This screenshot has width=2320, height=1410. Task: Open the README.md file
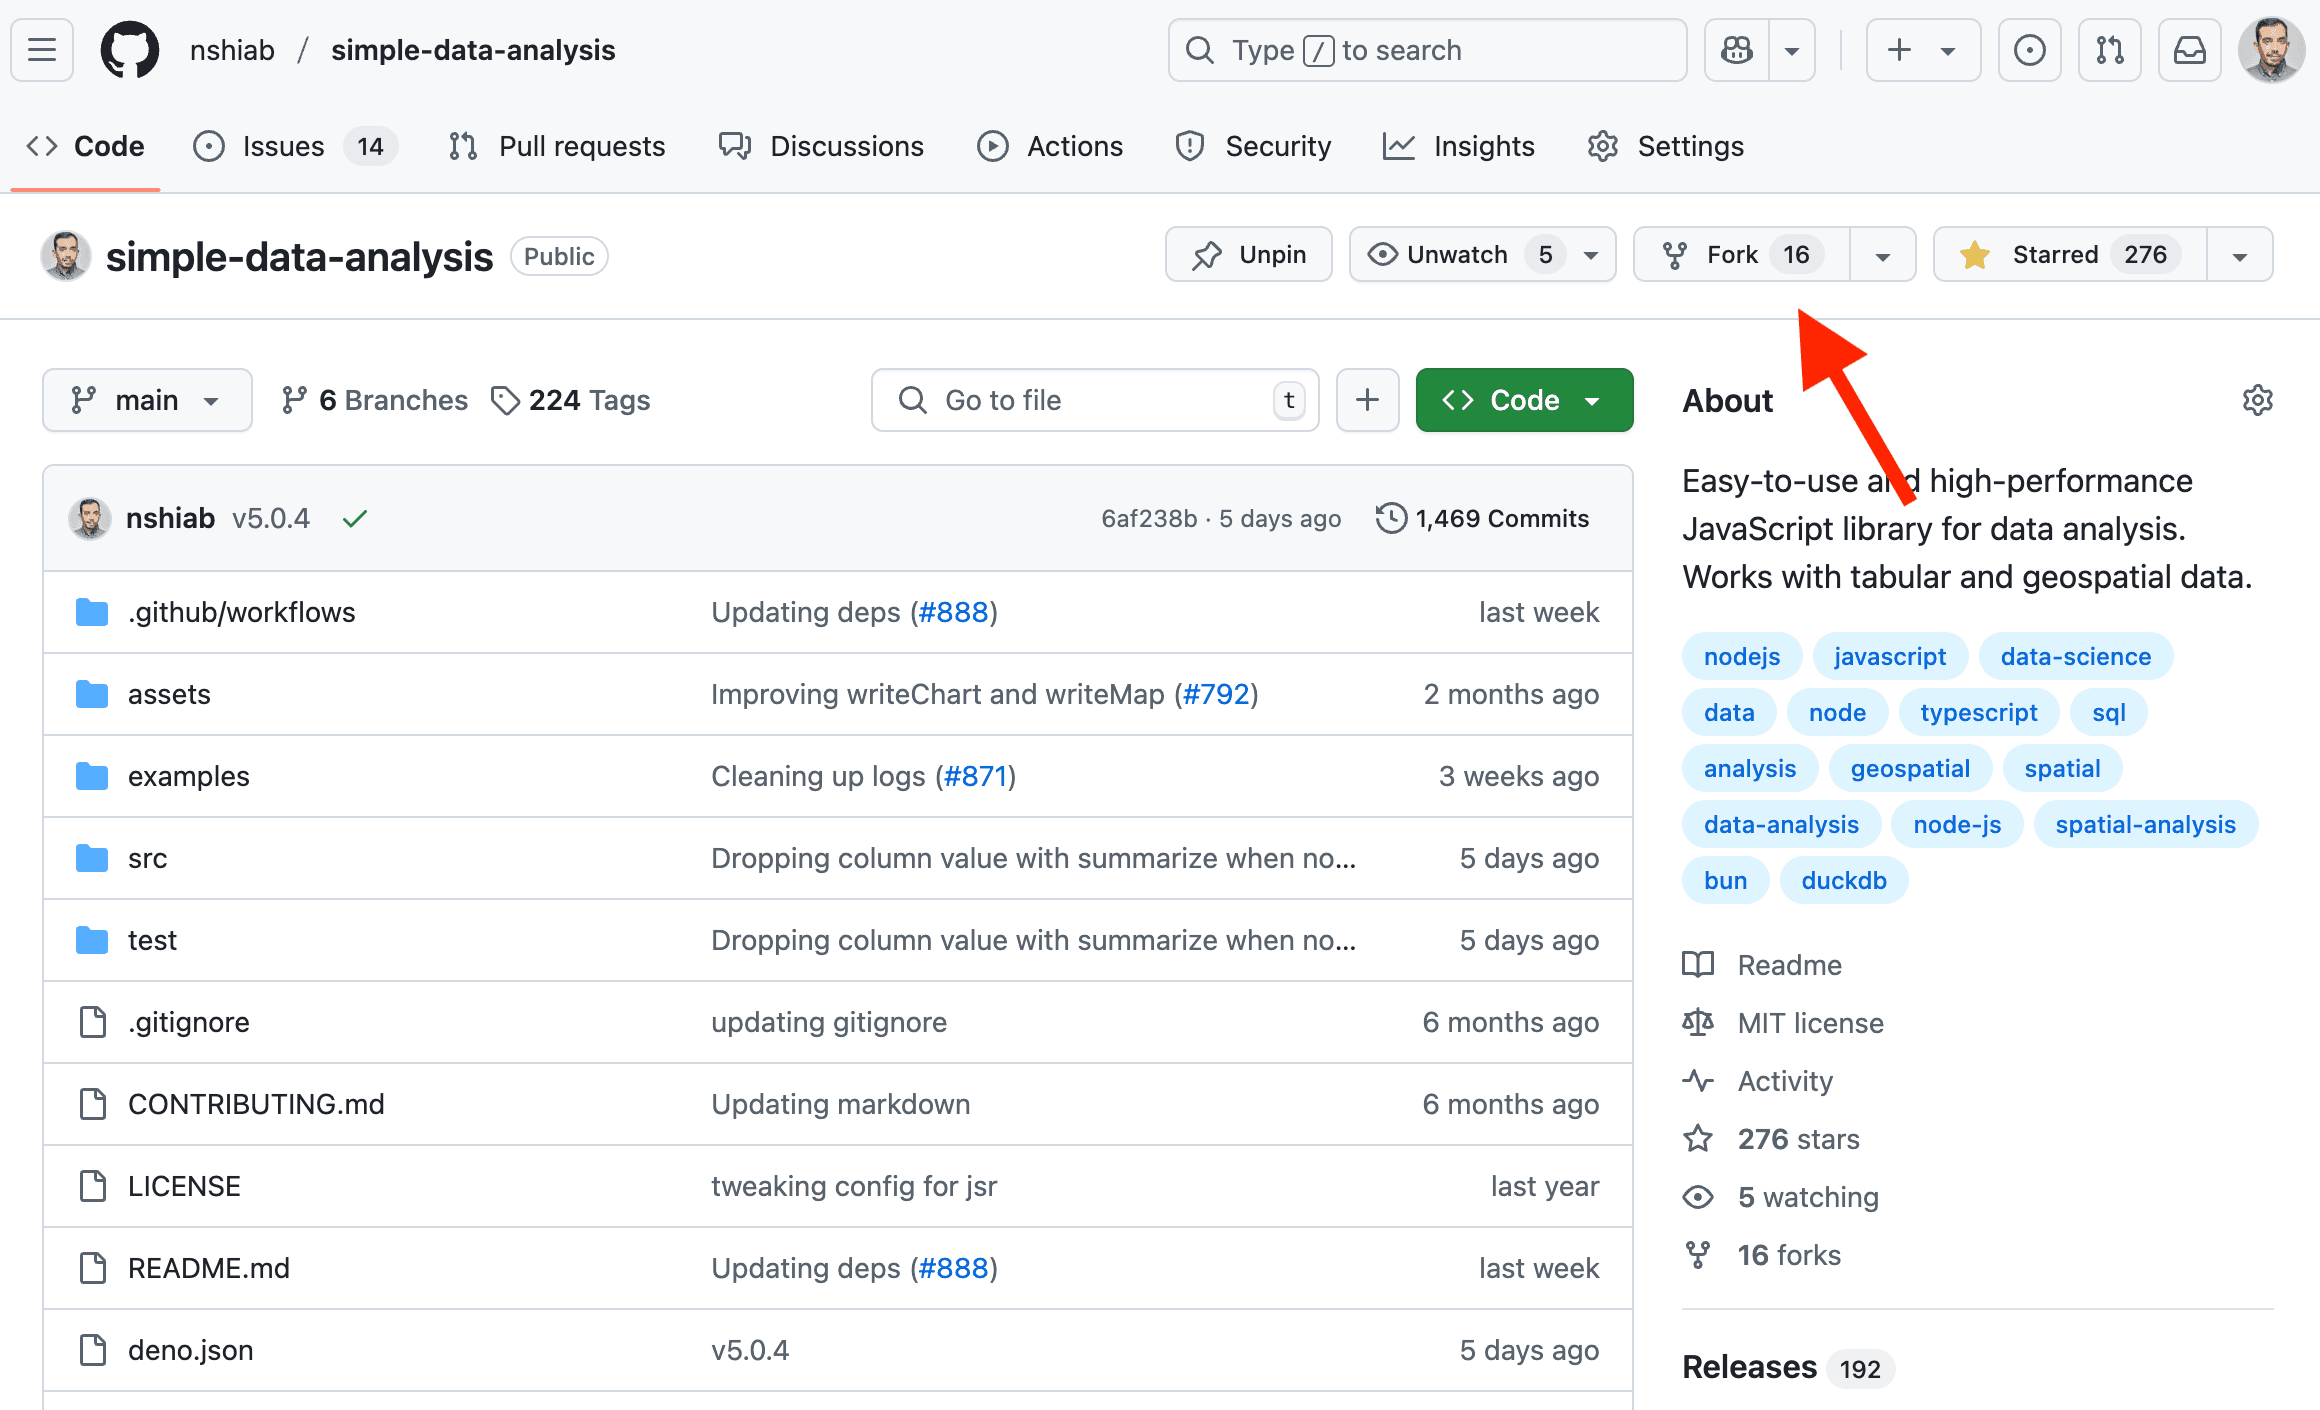coord(208,1268)
